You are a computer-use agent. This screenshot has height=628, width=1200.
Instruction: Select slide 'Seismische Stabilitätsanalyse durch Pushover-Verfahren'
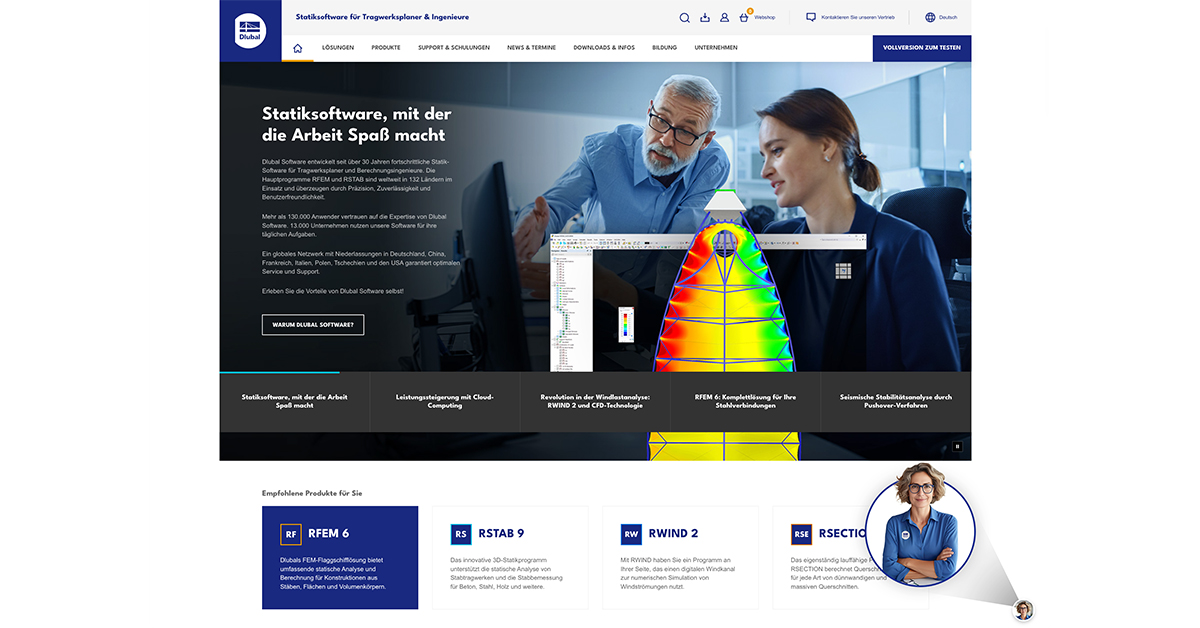coord(896,401)
